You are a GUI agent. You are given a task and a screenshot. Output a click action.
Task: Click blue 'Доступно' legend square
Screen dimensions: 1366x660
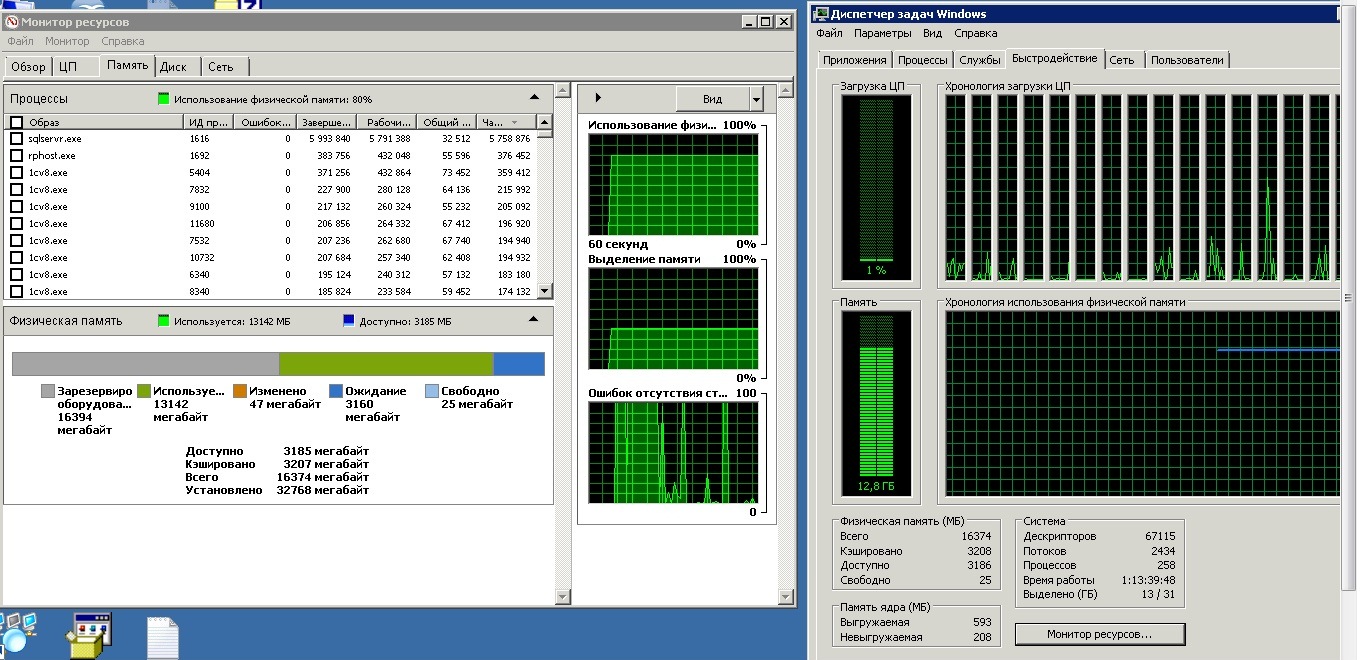click(x=349, y=321)
